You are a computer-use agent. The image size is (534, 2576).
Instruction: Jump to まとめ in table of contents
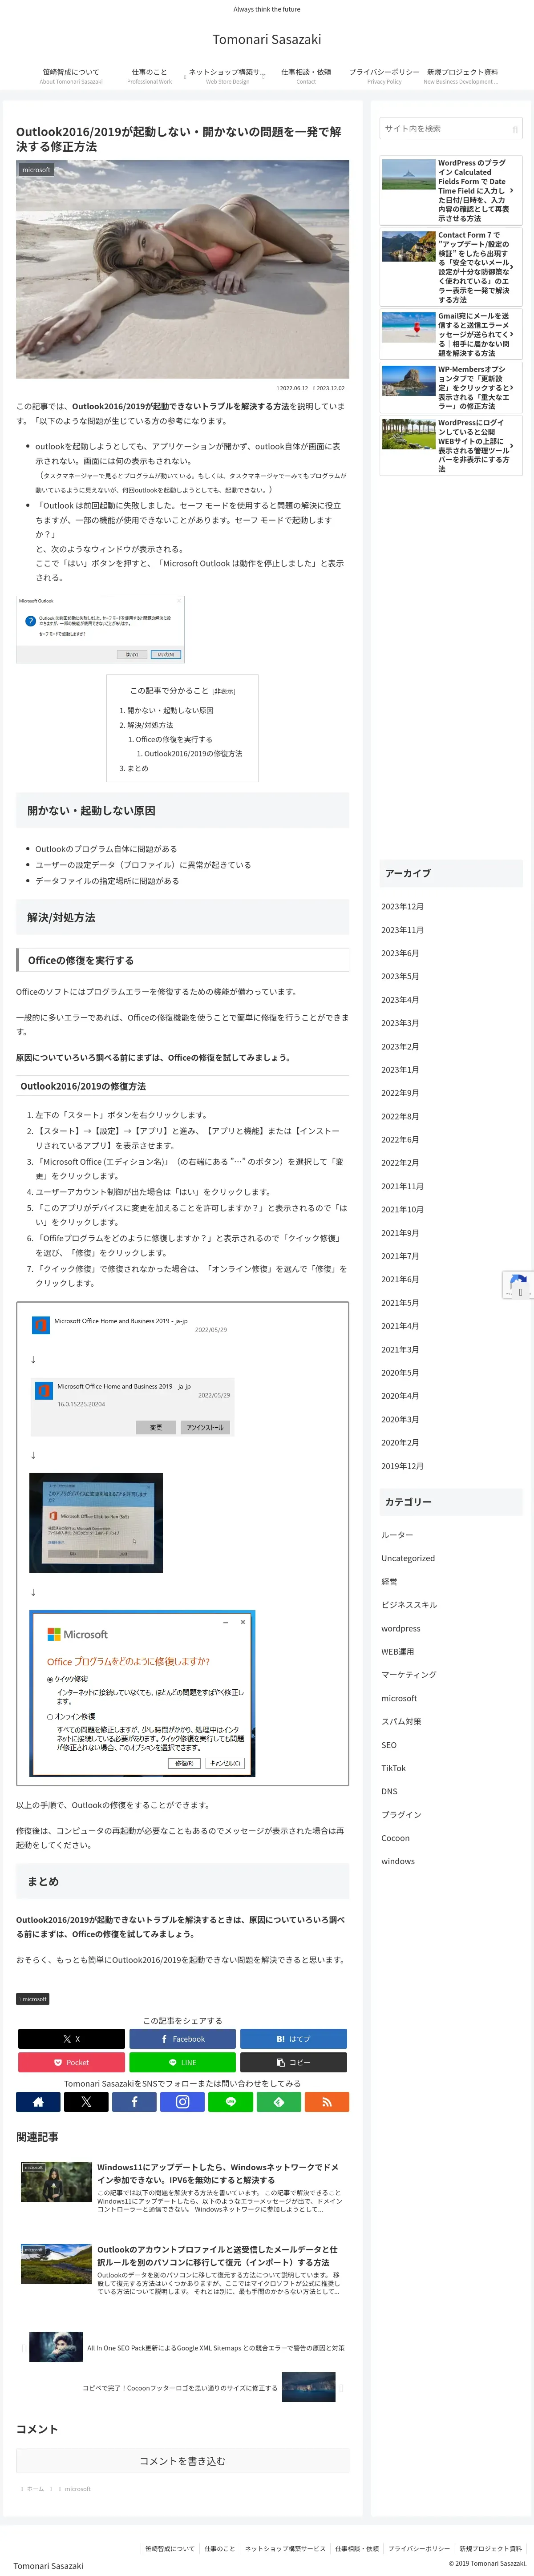[x=137, y=768]
